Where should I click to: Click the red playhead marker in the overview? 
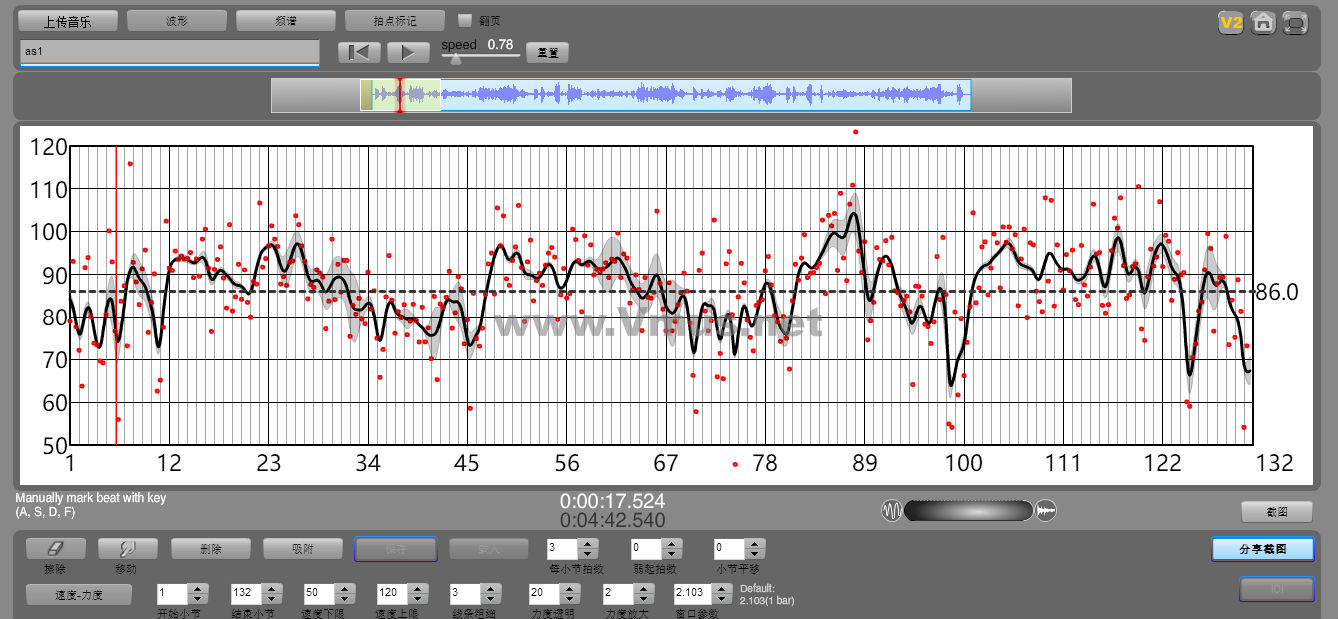click(399, 95)
